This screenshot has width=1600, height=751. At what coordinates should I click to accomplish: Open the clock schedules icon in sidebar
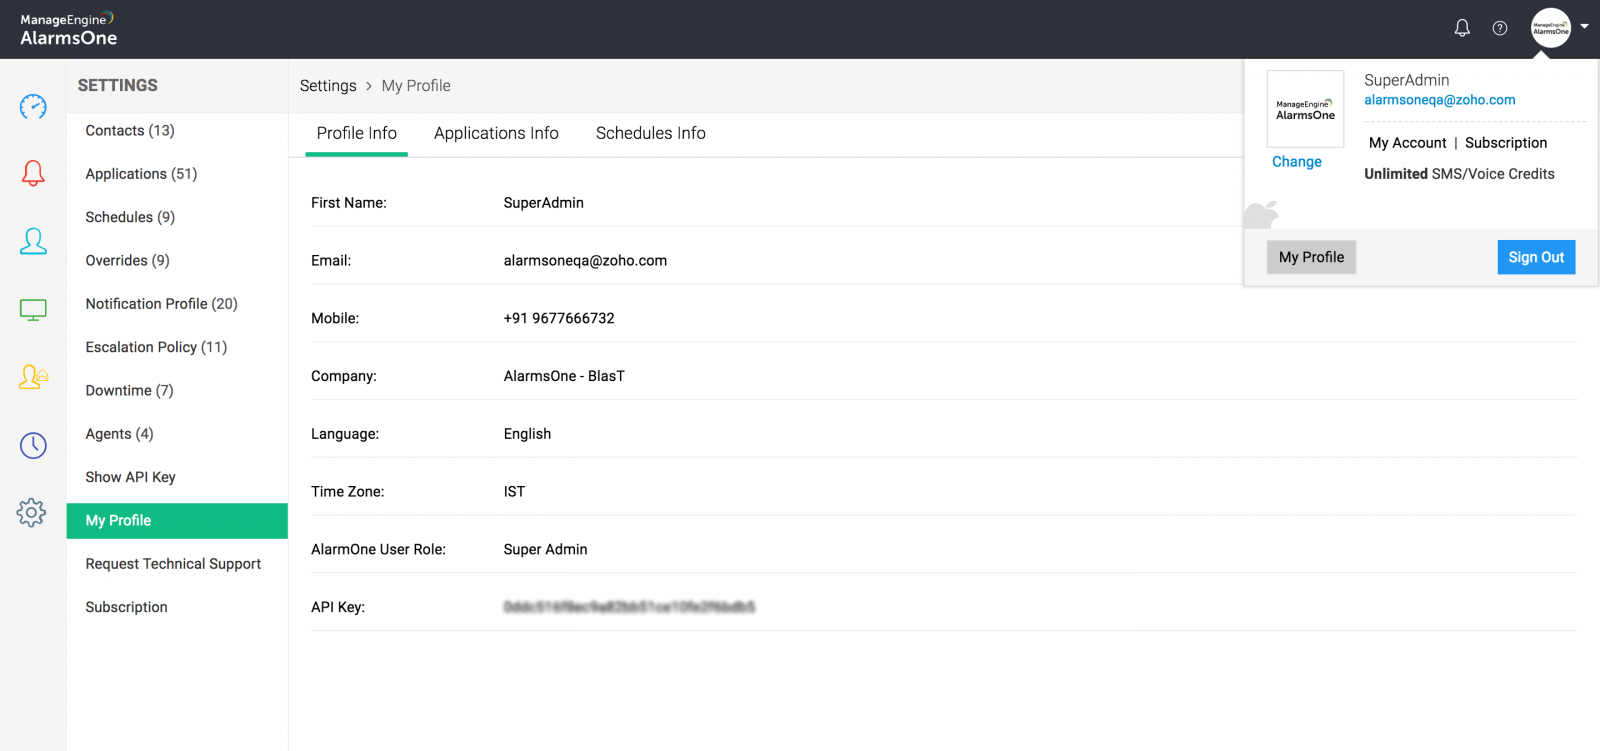33,445
